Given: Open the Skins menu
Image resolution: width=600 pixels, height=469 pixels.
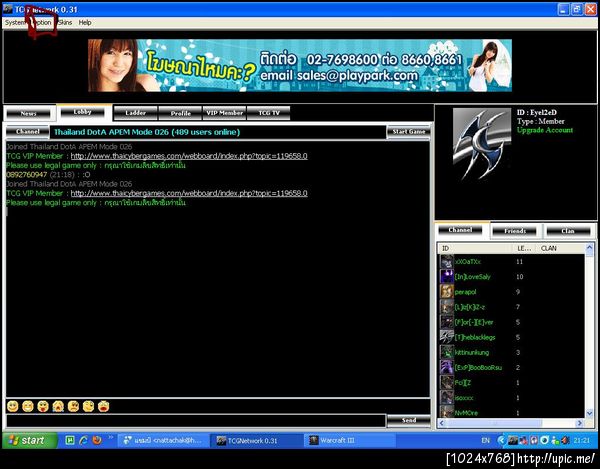Looking at the screenshot, I should tap(65, 23).
